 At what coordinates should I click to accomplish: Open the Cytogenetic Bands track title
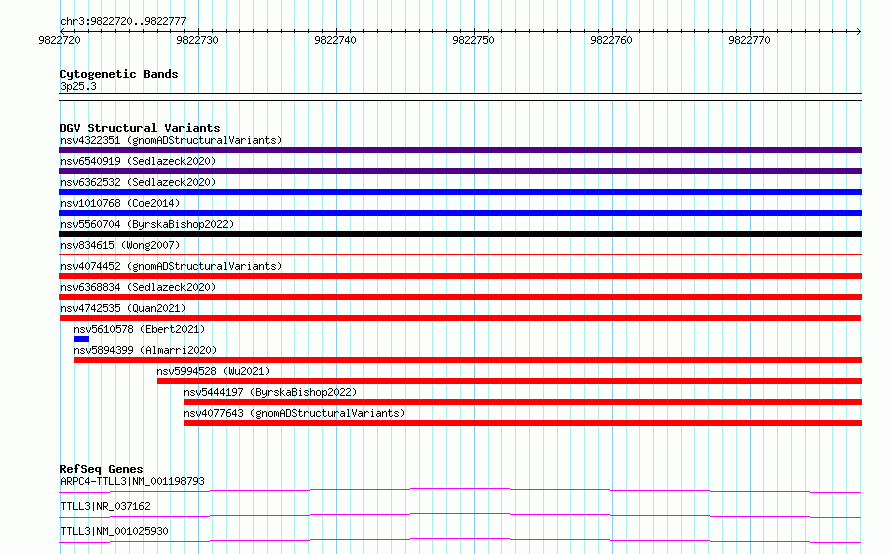pyautogui.click(x=119, y=74)
